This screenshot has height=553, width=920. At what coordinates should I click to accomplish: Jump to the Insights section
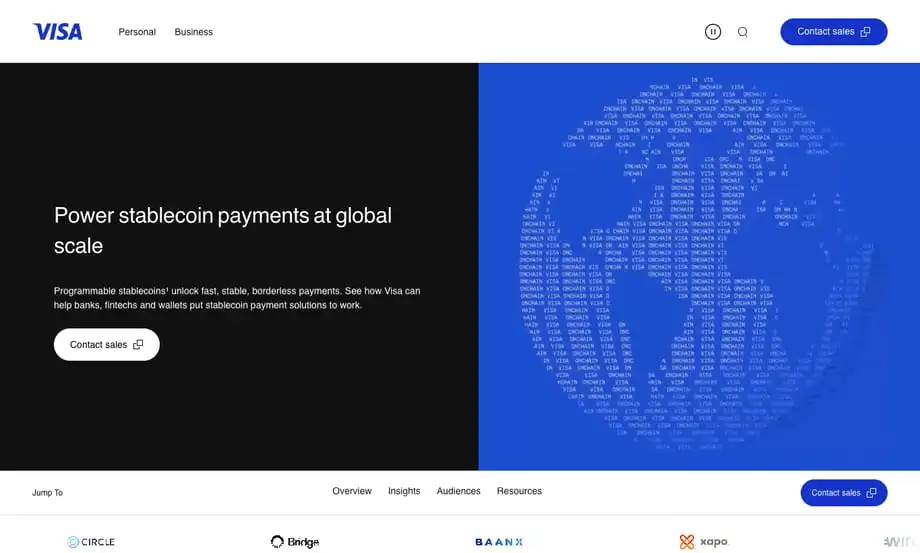click(404, 491)
